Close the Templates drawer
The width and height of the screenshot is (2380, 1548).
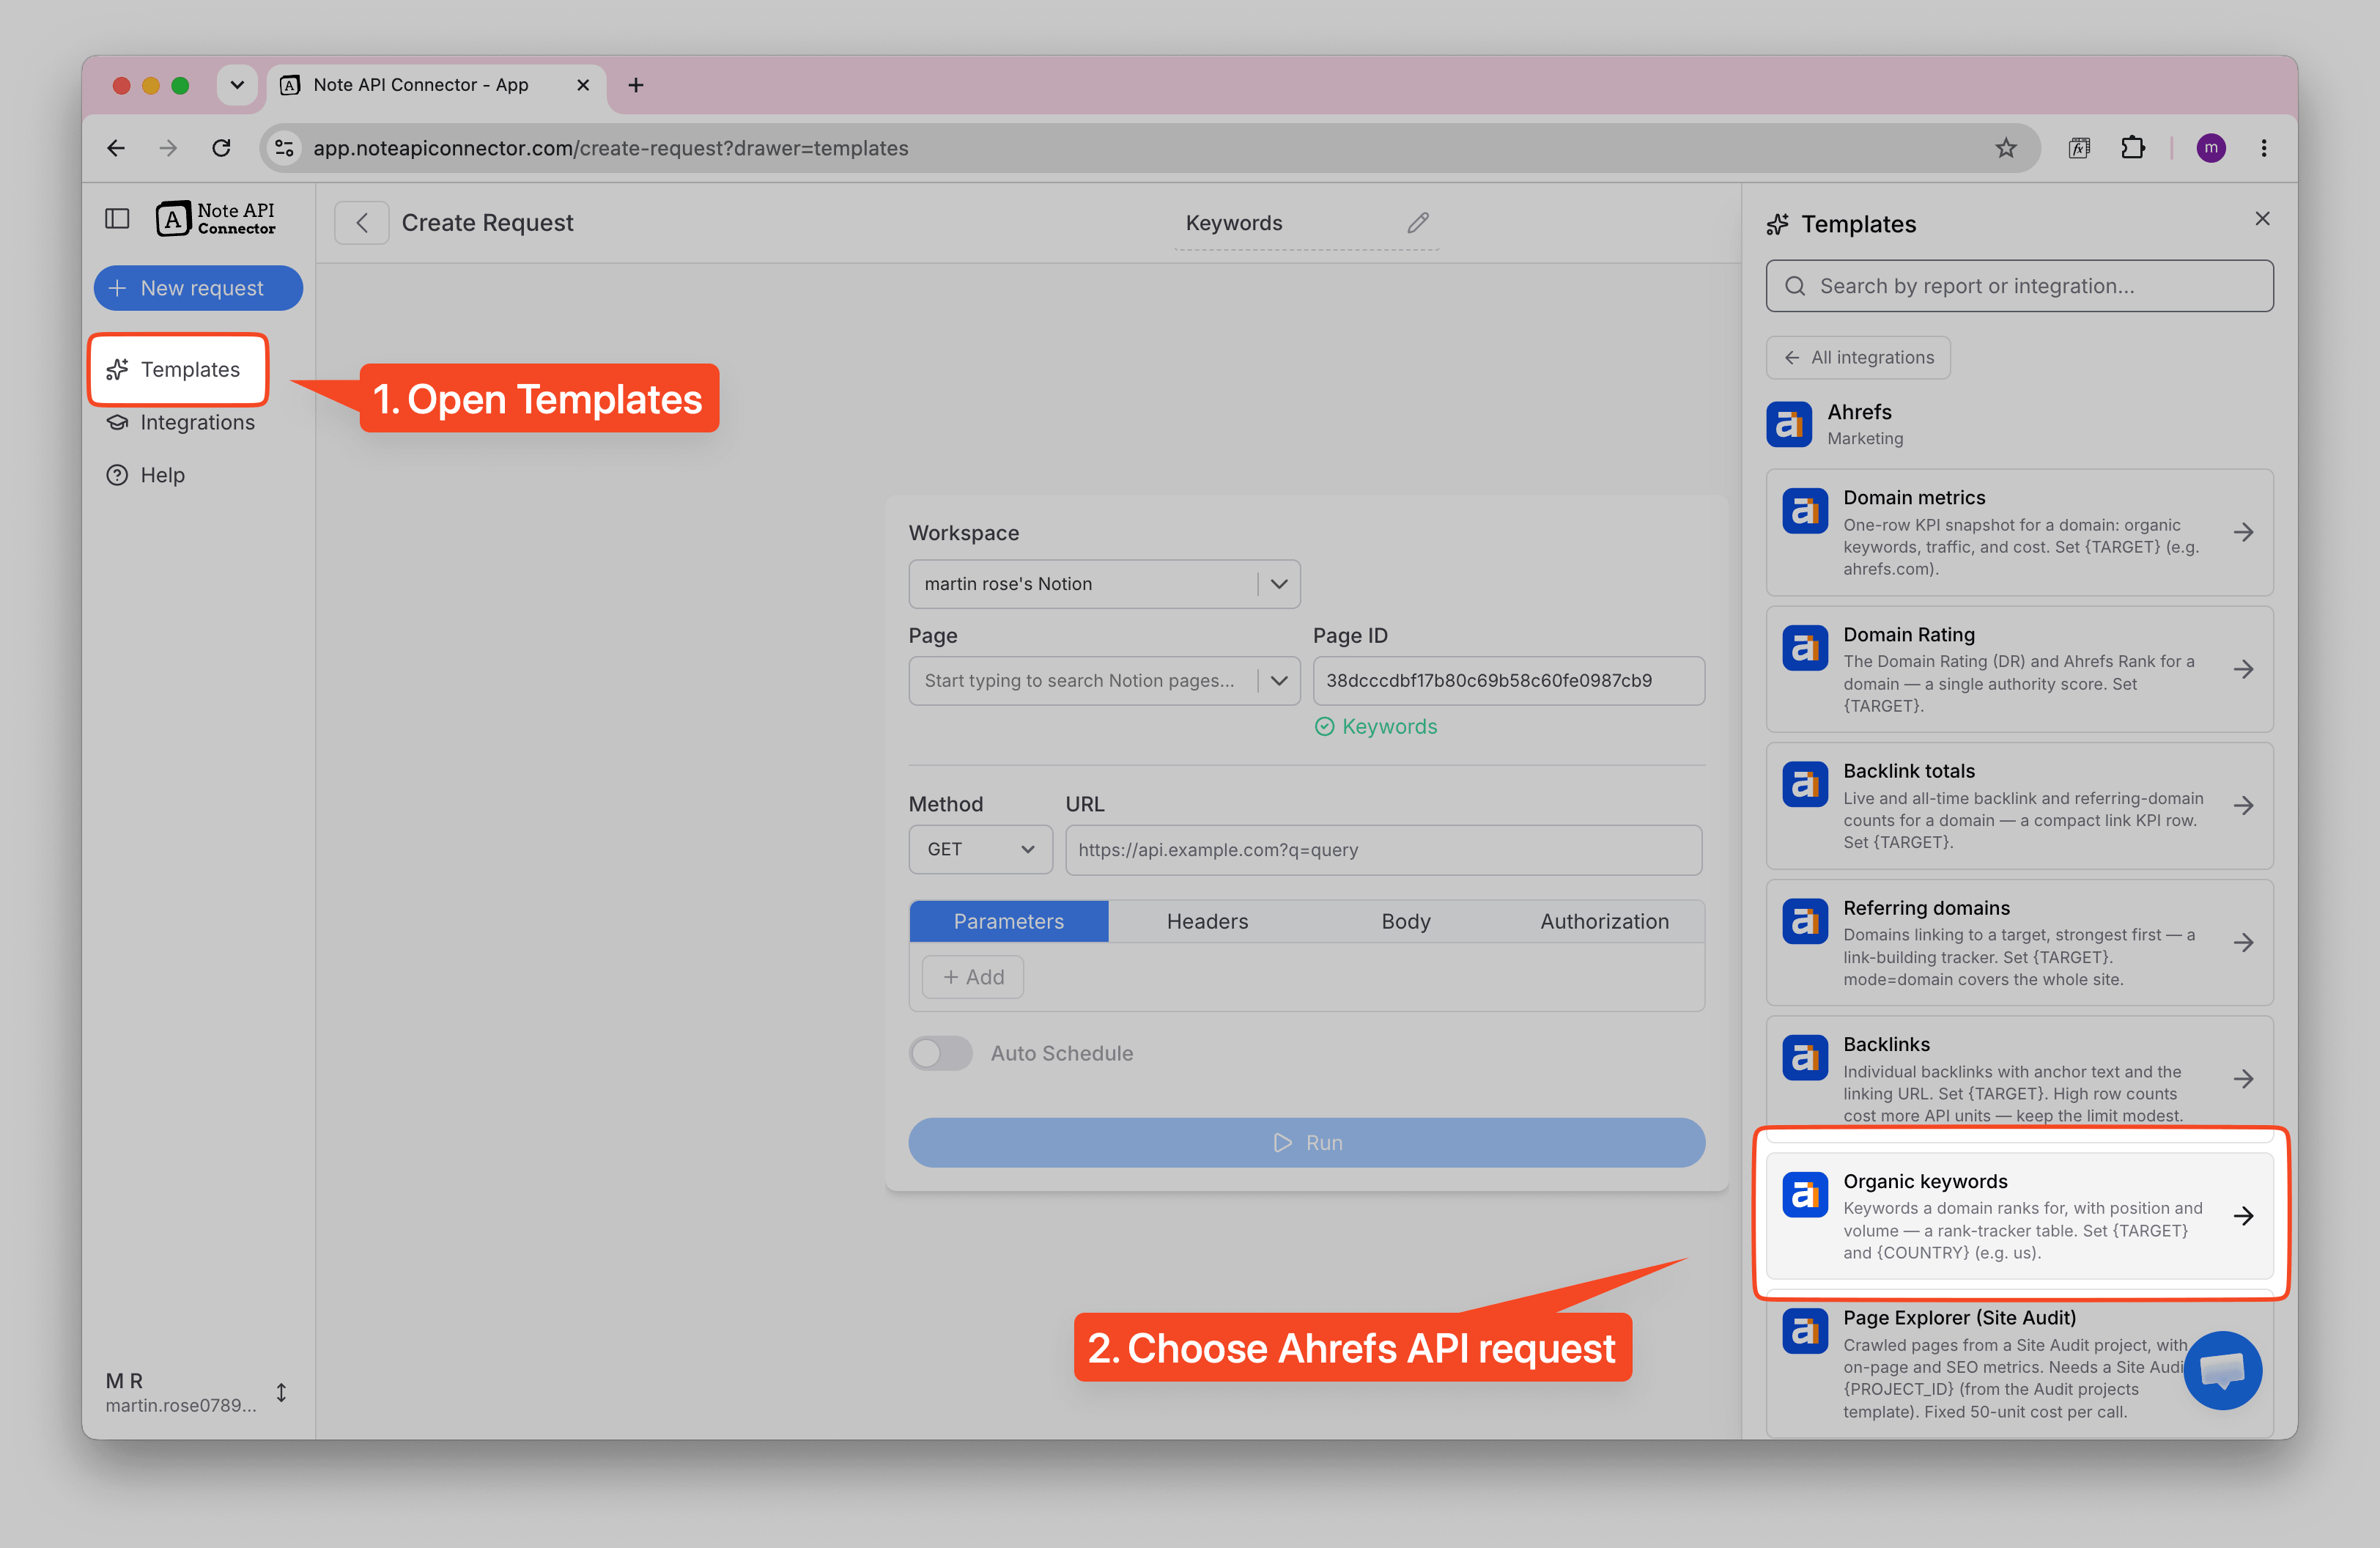click(x=2262, y=219)
